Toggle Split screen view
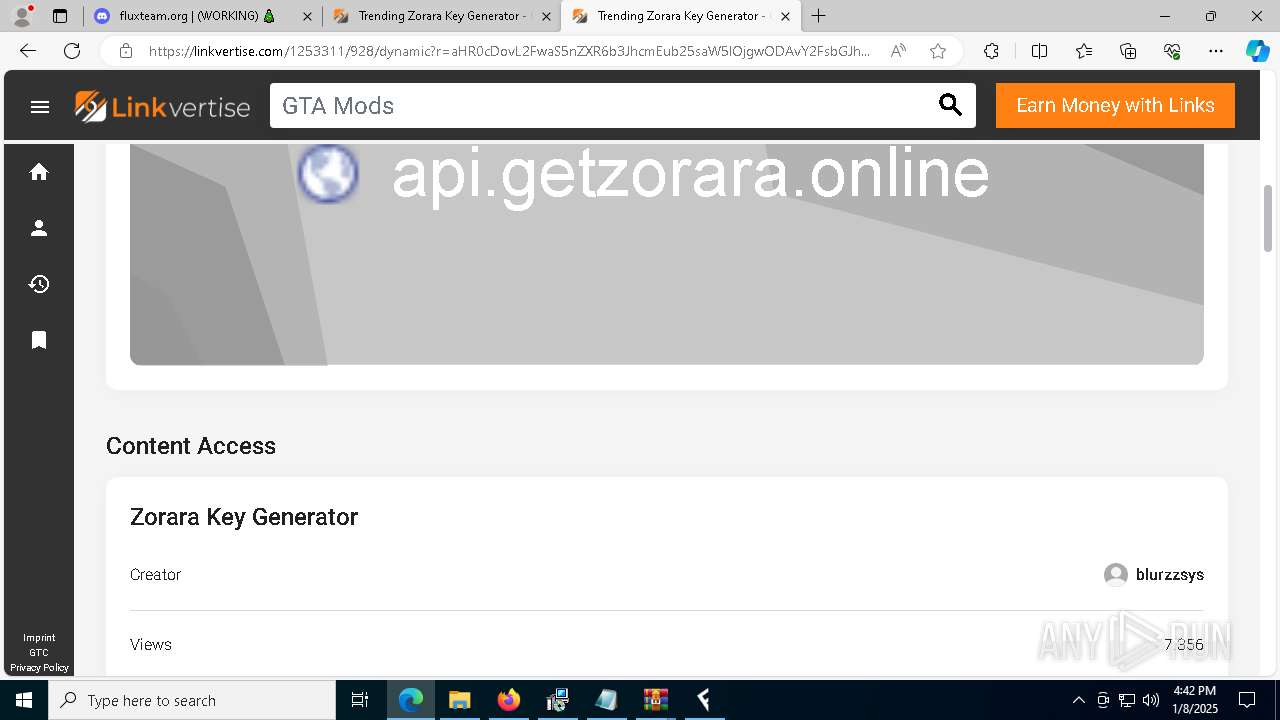The image size is (1280, 720). [x=1039, y=51]
